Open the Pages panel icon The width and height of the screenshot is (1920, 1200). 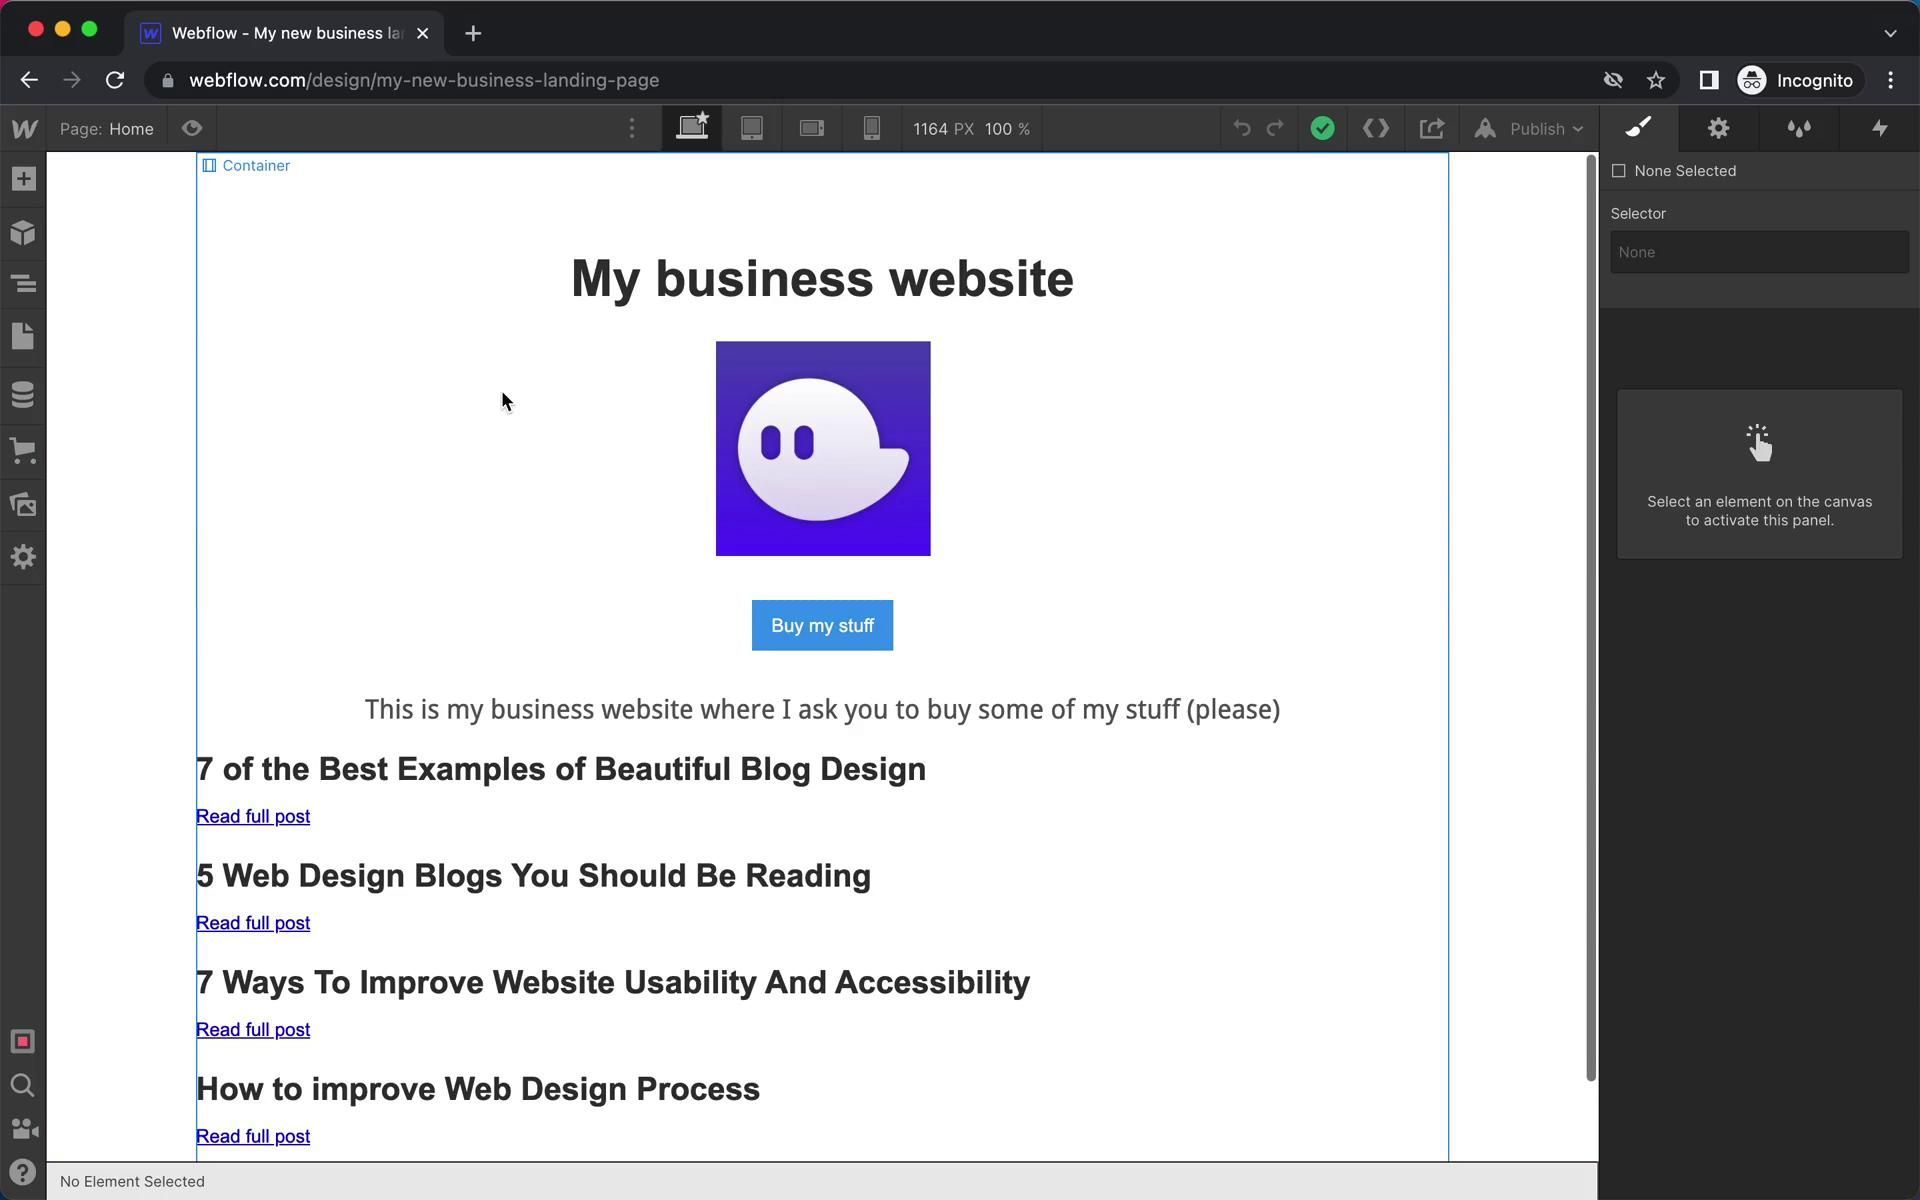23,336
